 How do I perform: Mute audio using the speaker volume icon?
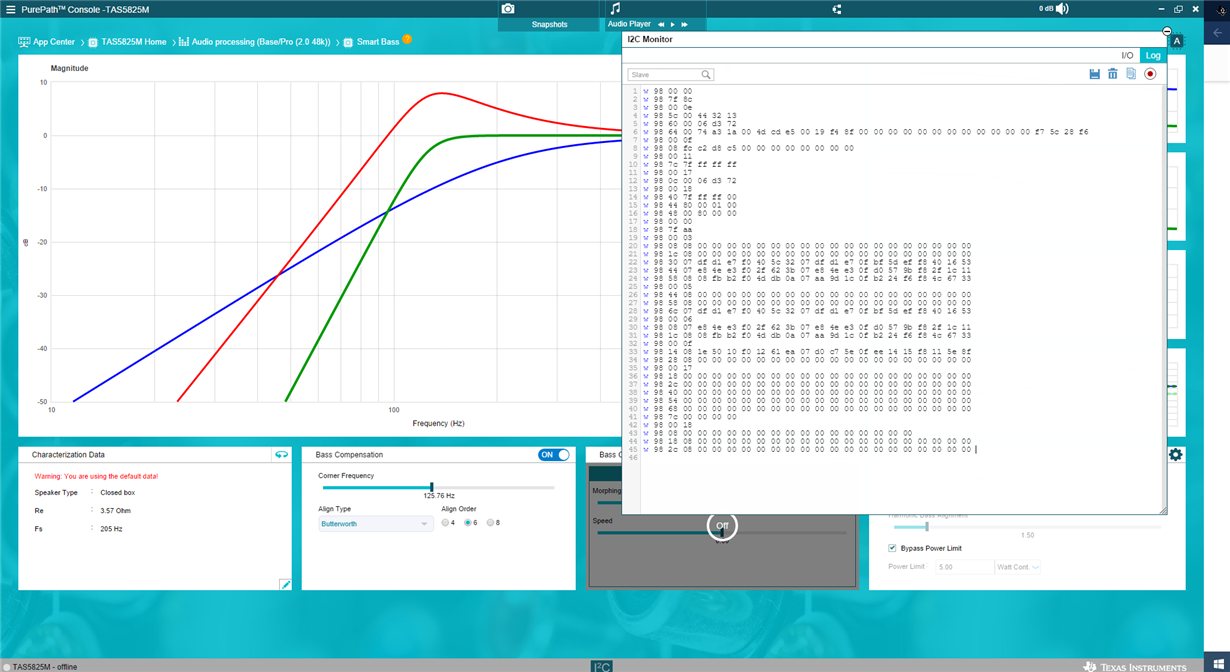click(1062, 9)
